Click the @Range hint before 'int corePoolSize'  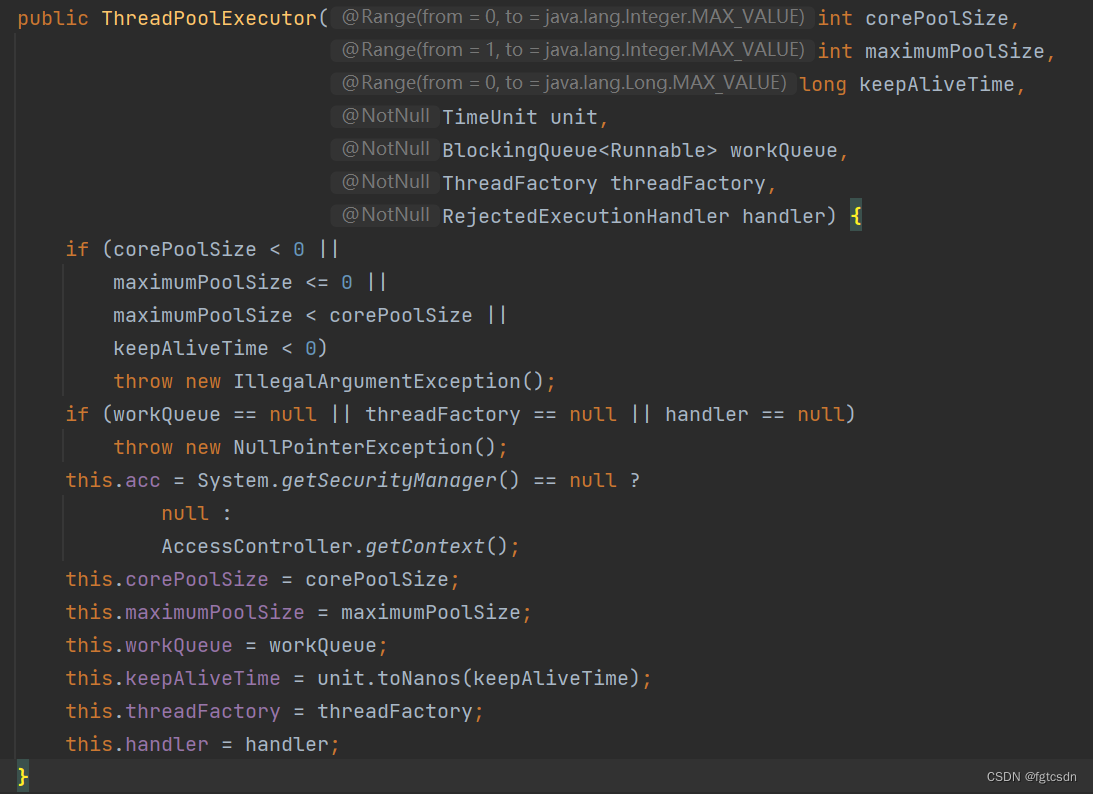tap(572, 17)
